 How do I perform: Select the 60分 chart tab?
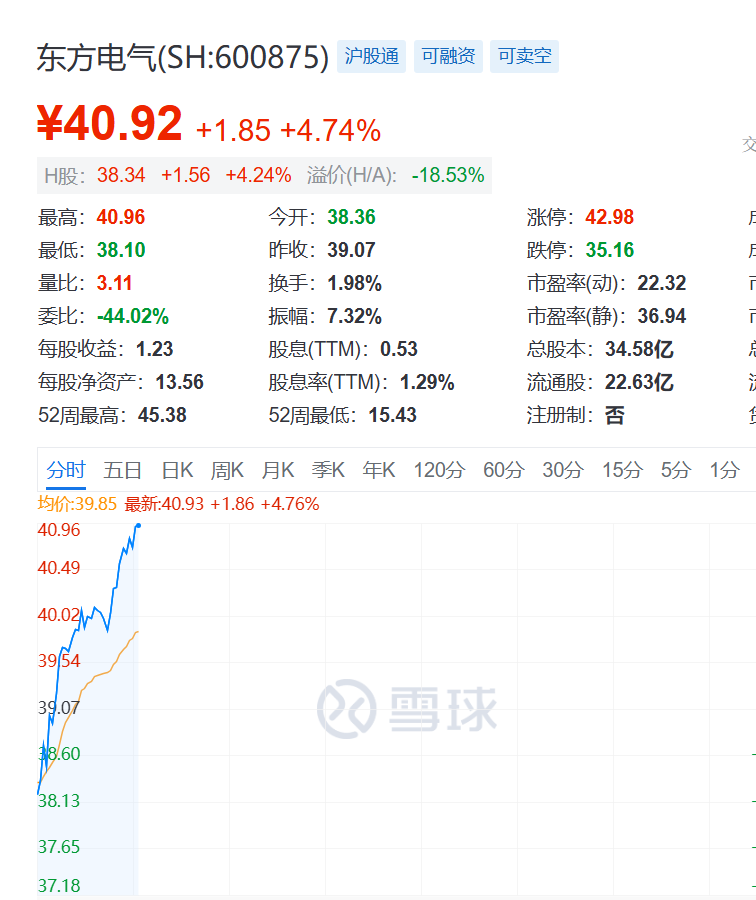click(503, 470)
